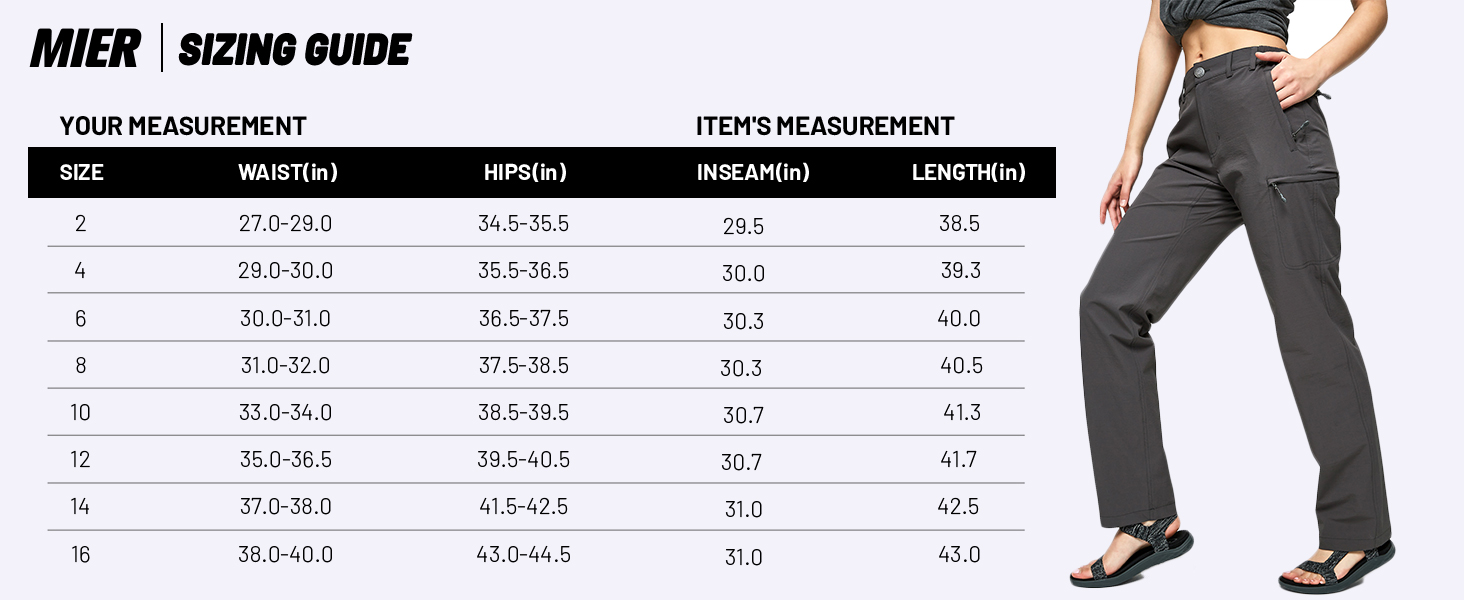Click the MIER brand logo
Image resolution: width=1464 pixels, height=600 pixels.
85,49
